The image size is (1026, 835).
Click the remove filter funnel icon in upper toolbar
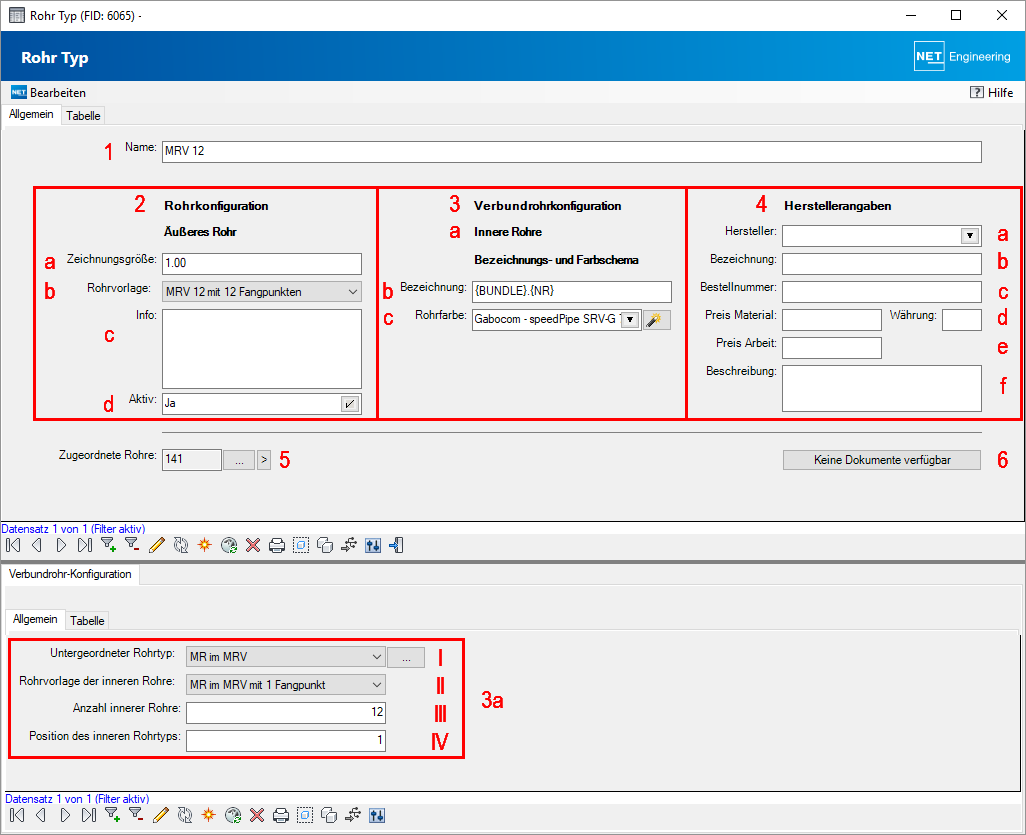pos(132,545)
